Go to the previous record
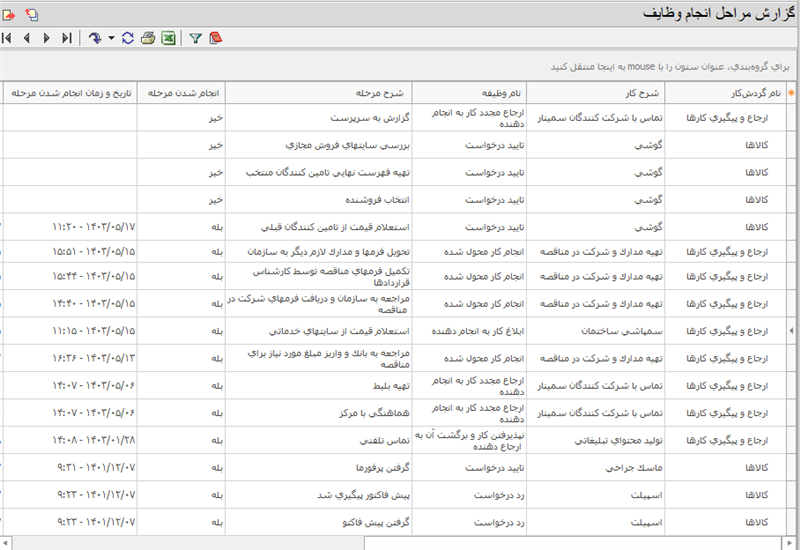This screenshot has width=800, height=550. click(27, 38)
